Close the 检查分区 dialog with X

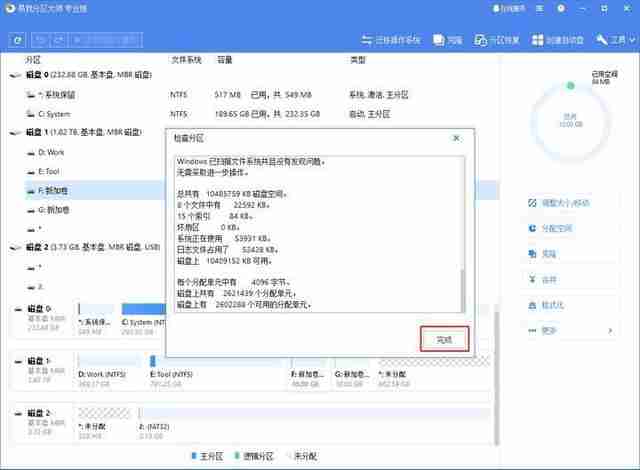[457, 137]
